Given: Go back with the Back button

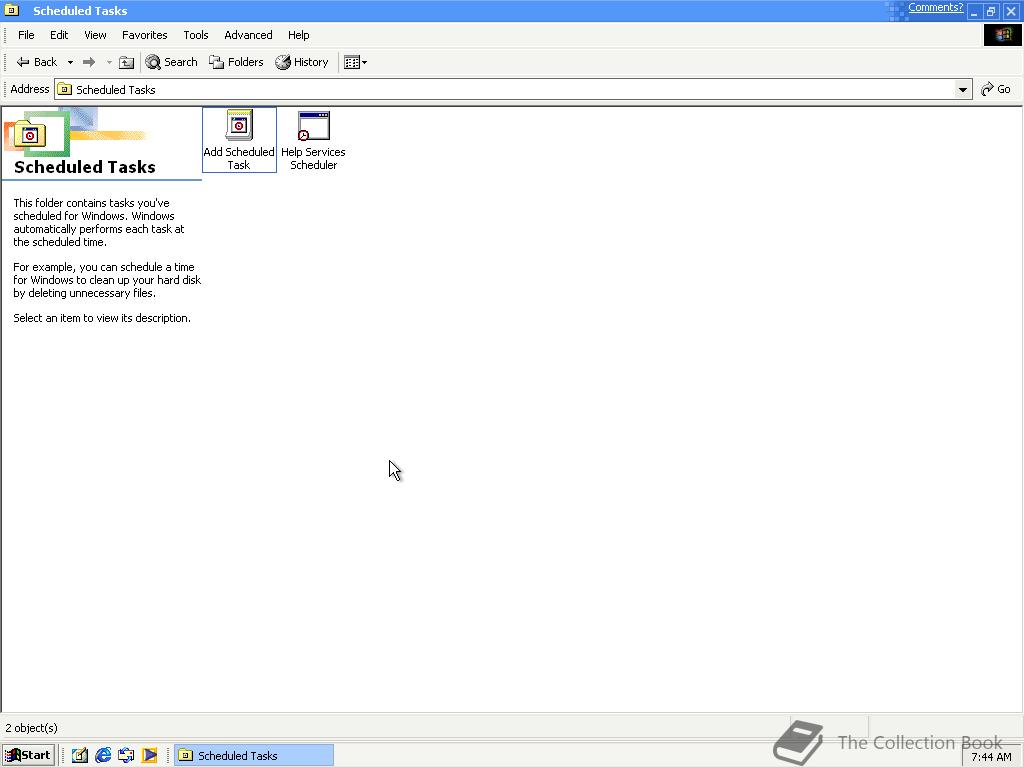Looking at the screenshot, I should click(37, 62).
